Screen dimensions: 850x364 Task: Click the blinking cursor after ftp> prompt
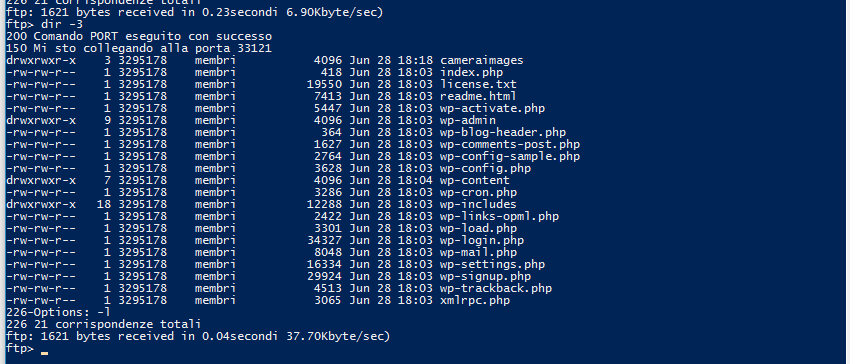[44, 353]
